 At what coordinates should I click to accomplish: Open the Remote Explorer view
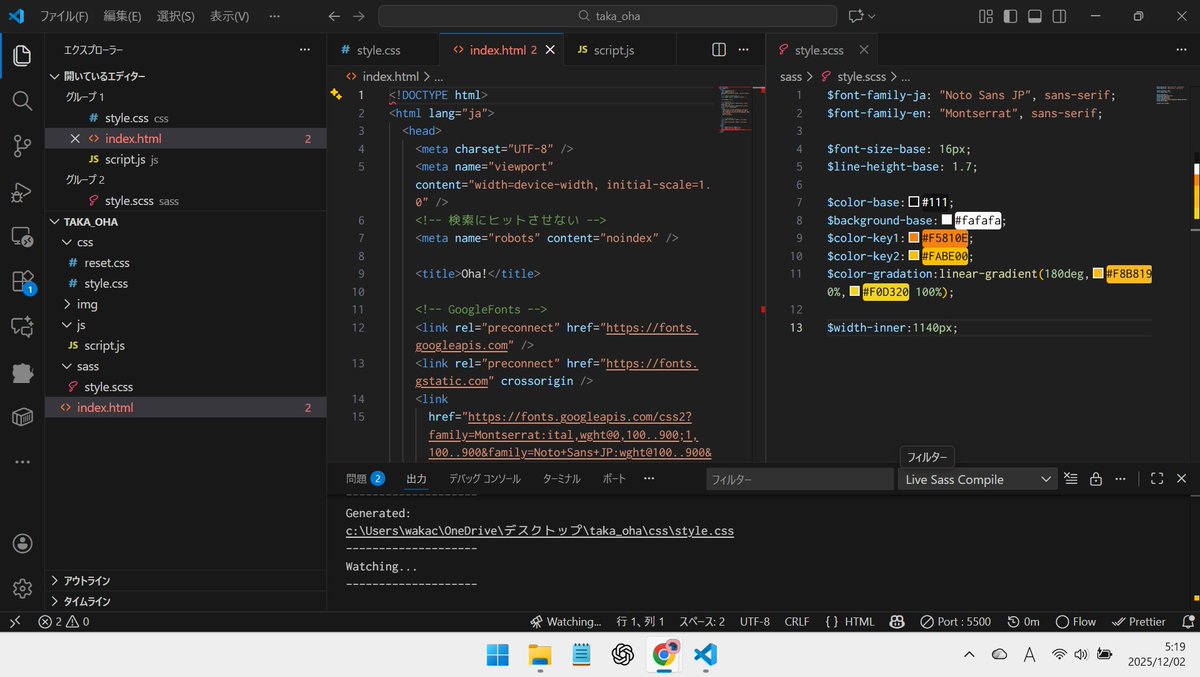tap(22, 237)
